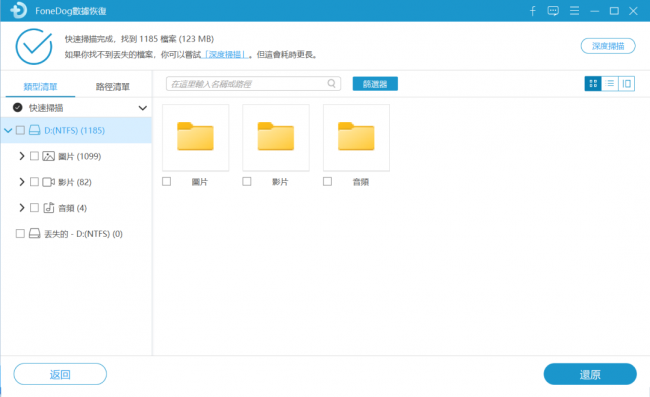Tick checkbox under 音頻 folder thumbnail

click(x=327, y=182)
